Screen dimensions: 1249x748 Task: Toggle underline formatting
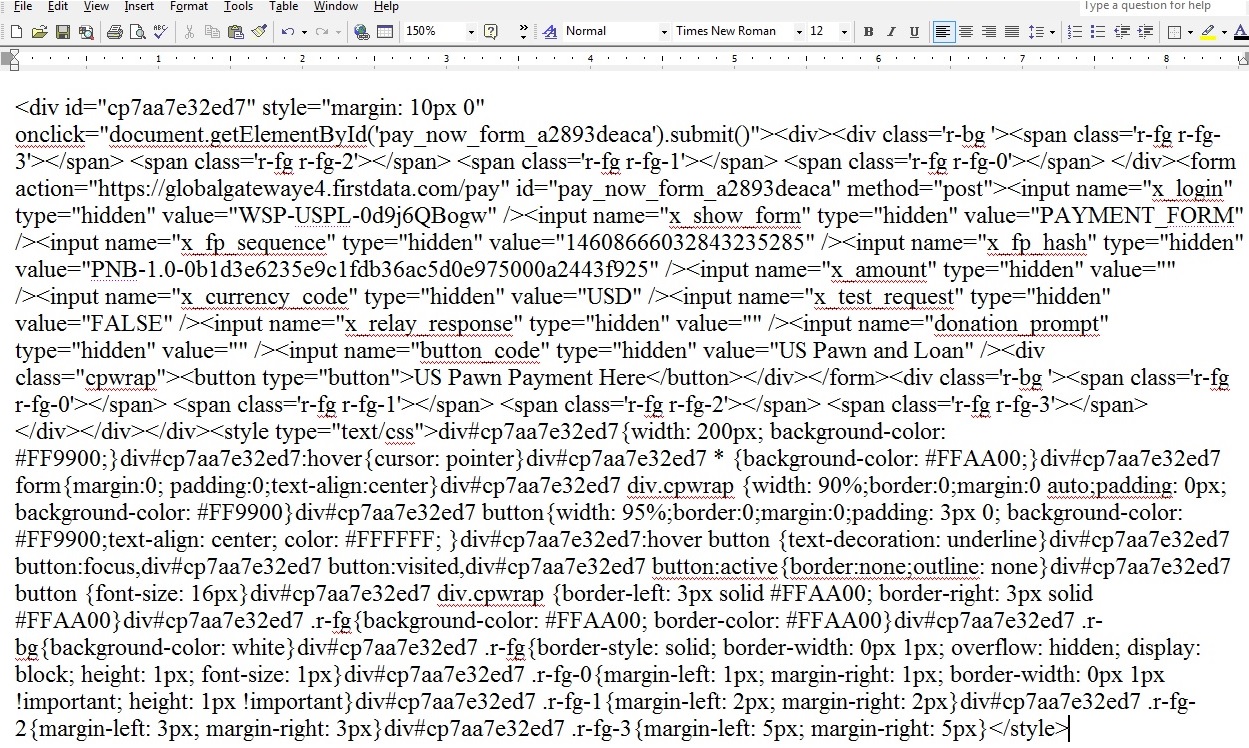click(x=914, y=32)
